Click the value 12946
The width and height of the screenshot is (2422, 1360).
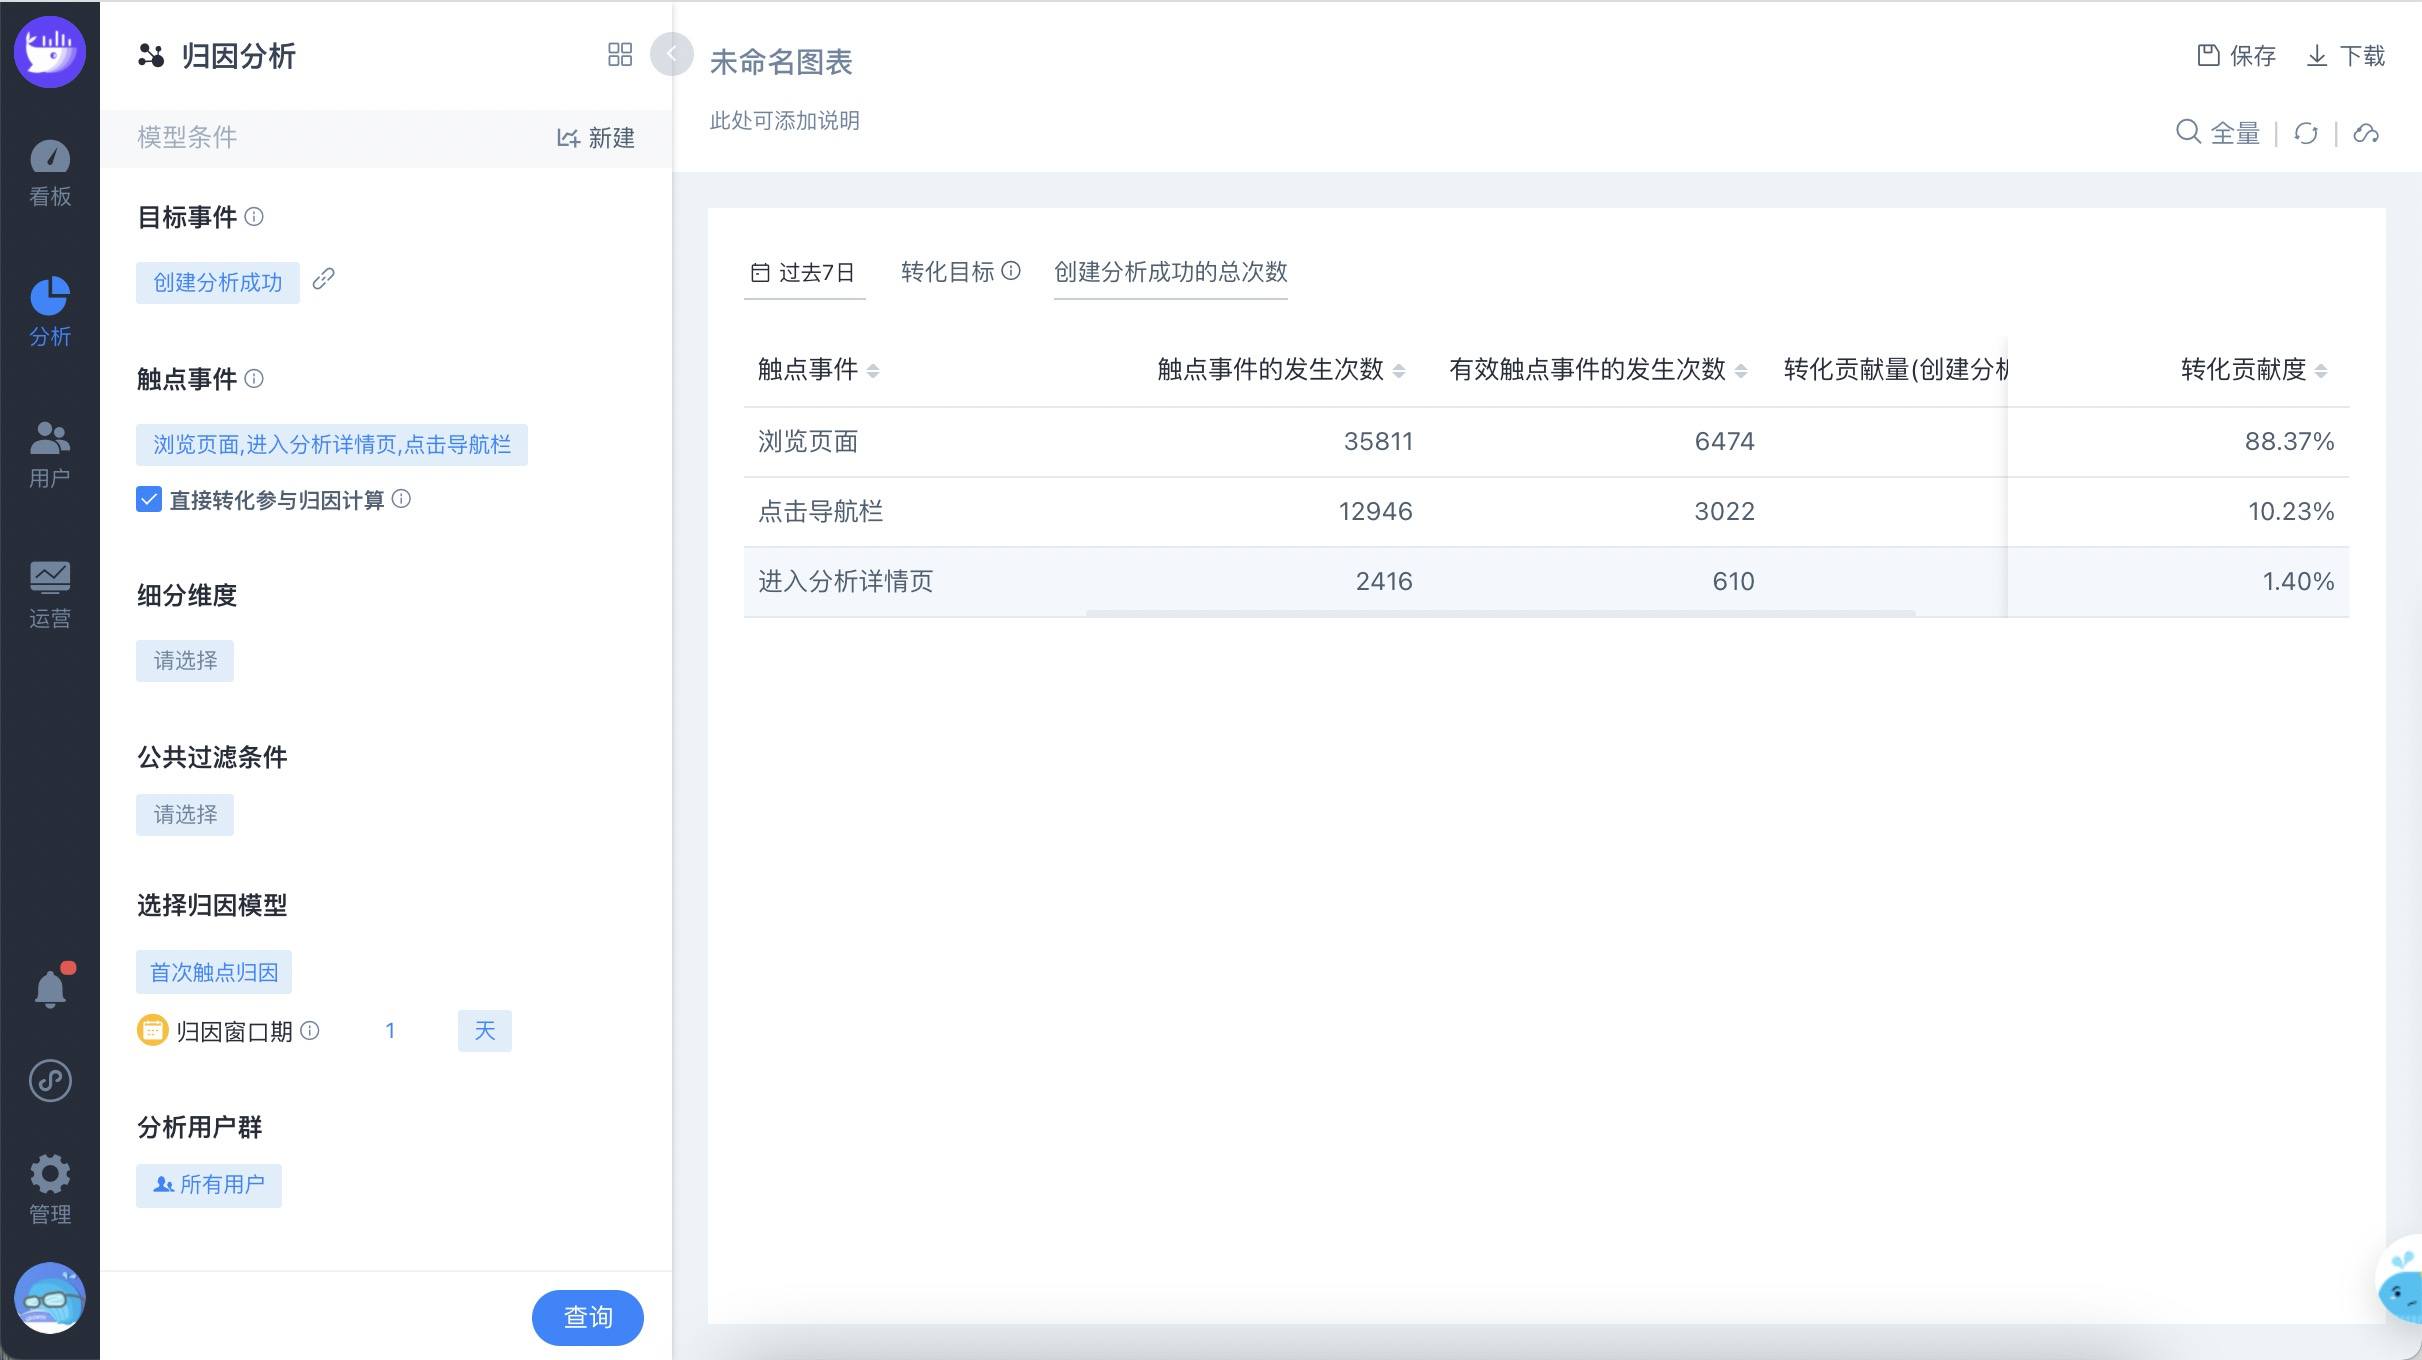pos(1375,512)
